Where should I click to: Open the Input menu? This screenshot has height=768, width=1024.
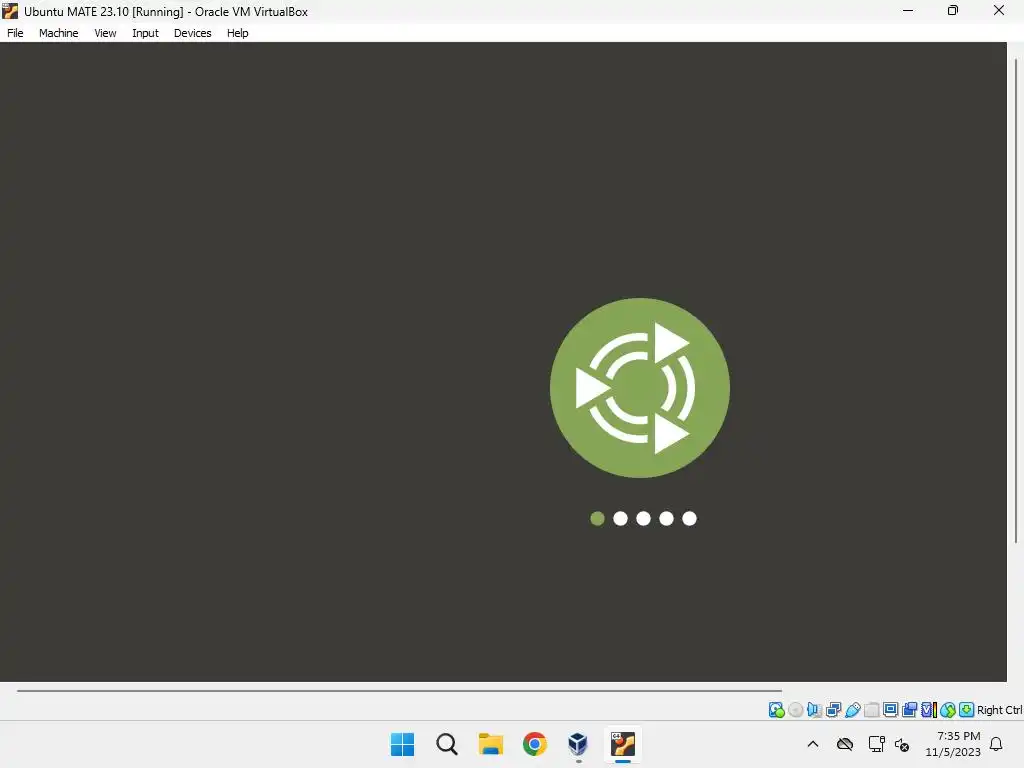coord(145,33)
